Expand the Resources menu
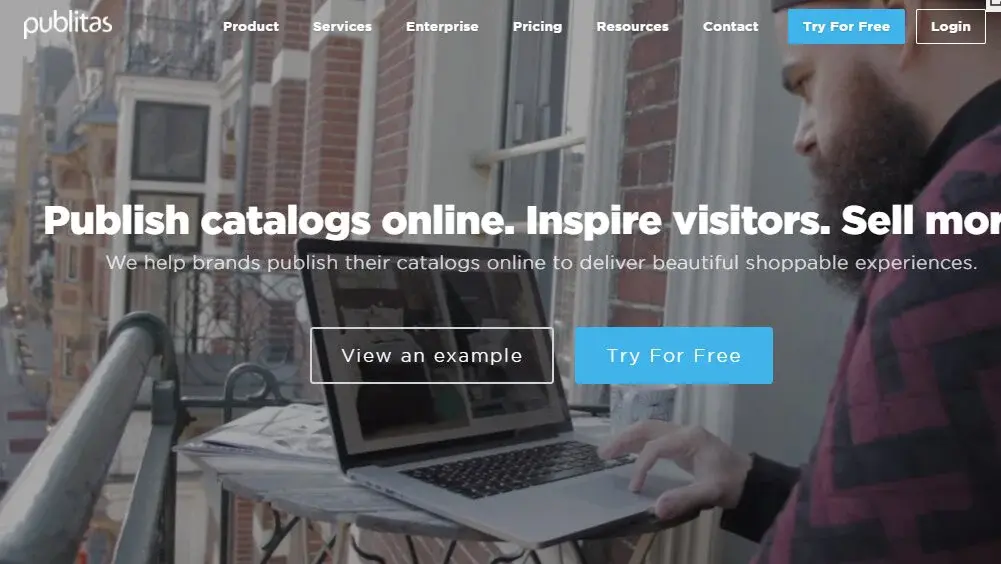 point(633,27)
